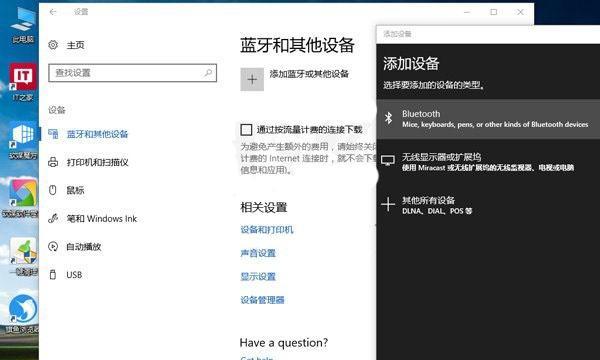Select the Pen and Windows Ink icon
This screenshot has height=360, width=600.
point(53,218)
